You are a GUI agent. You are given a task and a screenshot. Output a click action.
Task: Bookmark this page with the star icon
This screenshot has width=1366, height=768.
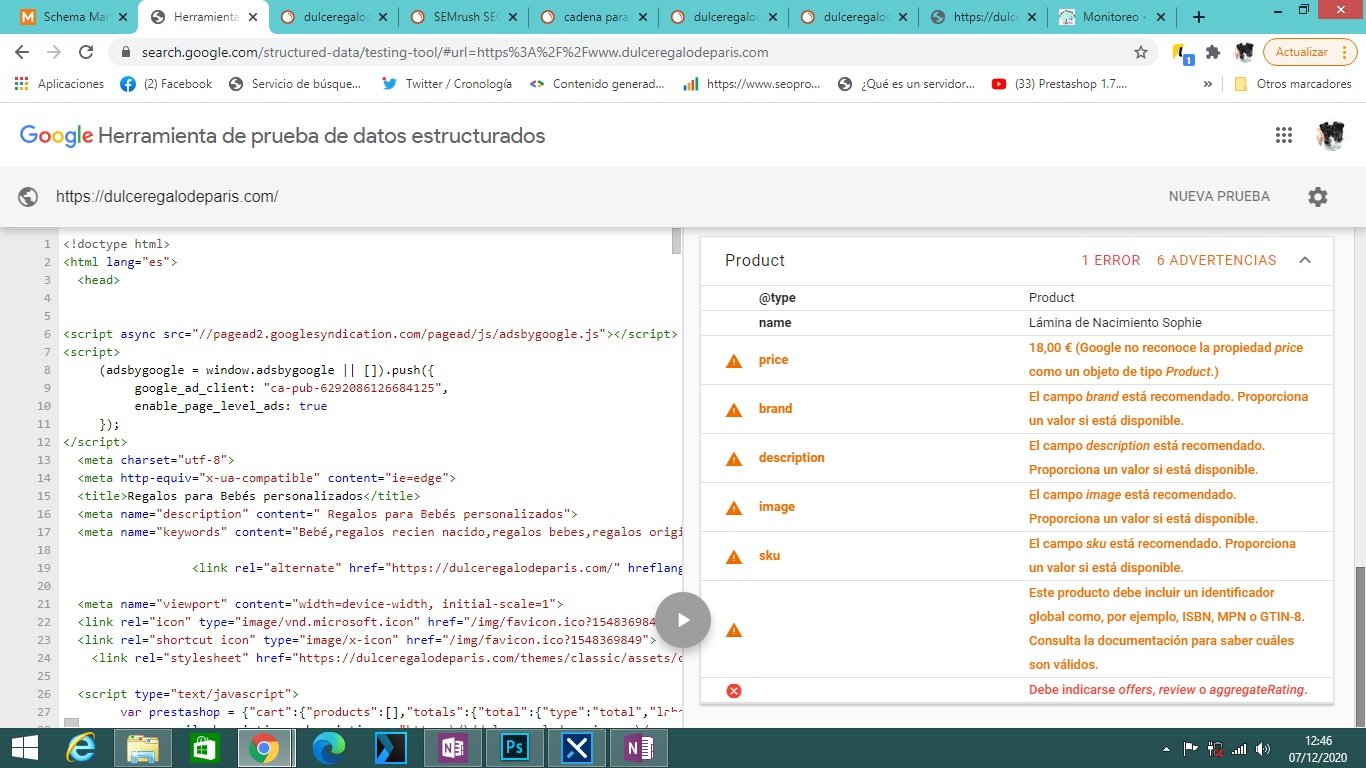pos(1141,52)
